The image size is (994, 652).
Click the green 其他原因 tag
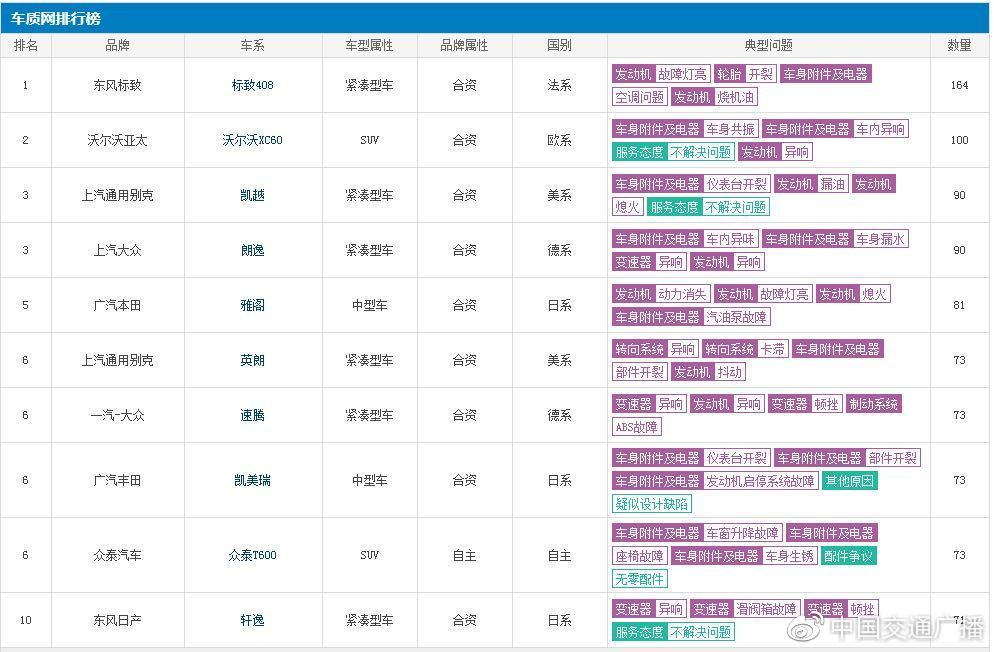(x=849, y=481)
